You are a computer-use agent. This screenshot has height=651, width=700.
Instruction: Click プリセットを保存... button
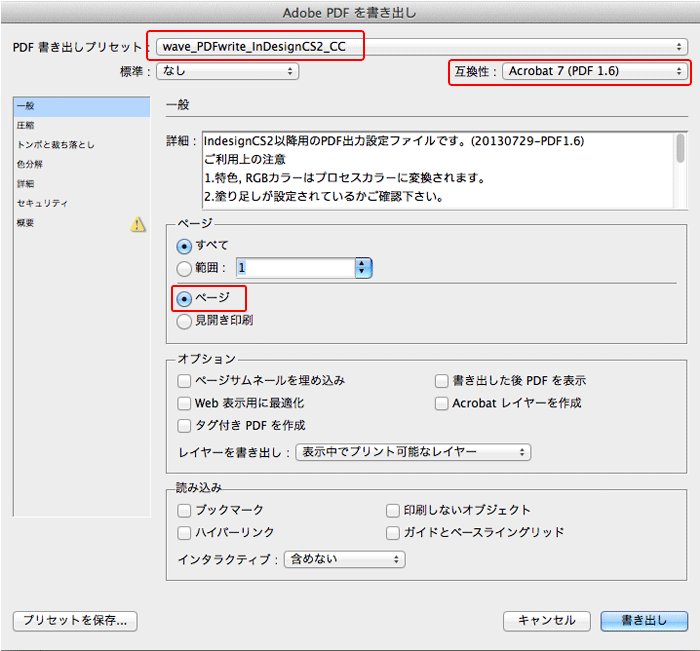tap(75, 620)
